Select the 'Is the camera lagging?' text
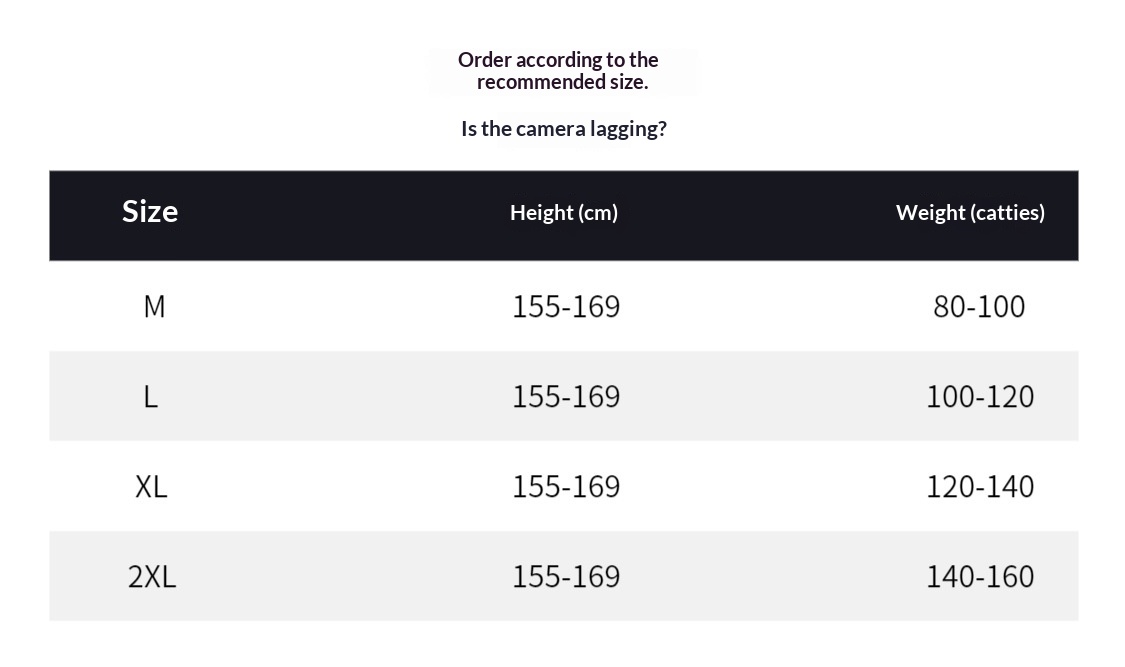1125x667 pixels. [563, 129]
